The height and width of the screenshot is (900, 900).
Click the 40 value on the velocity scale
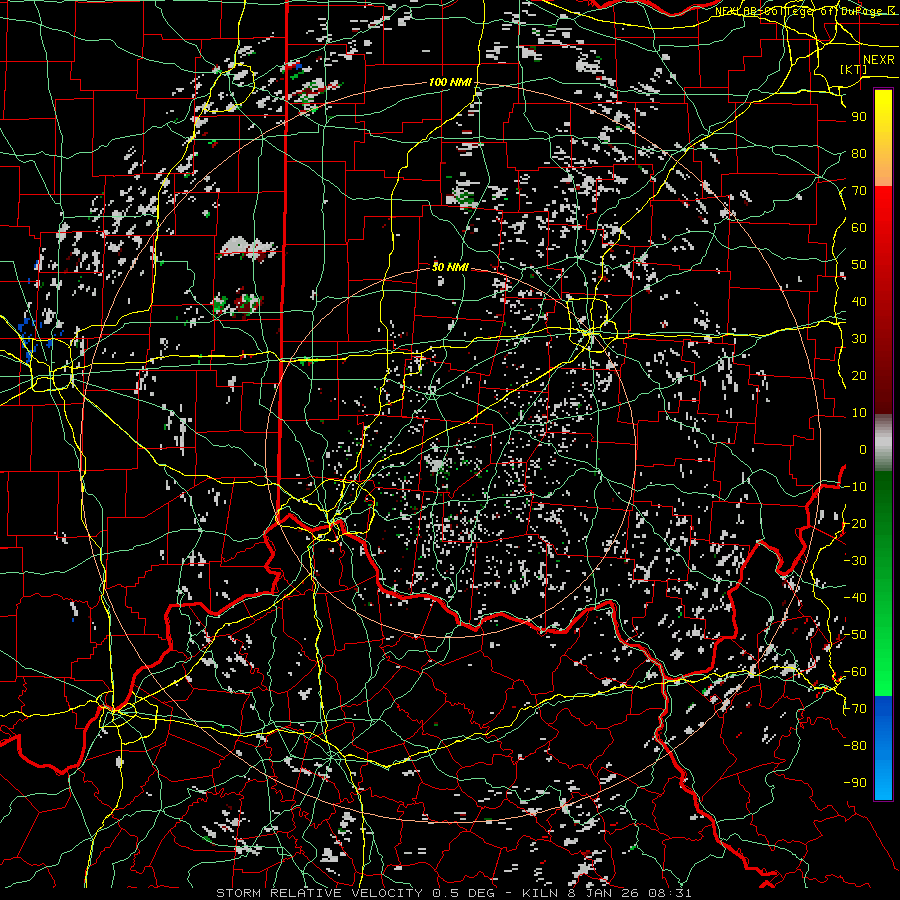point(859,302)
